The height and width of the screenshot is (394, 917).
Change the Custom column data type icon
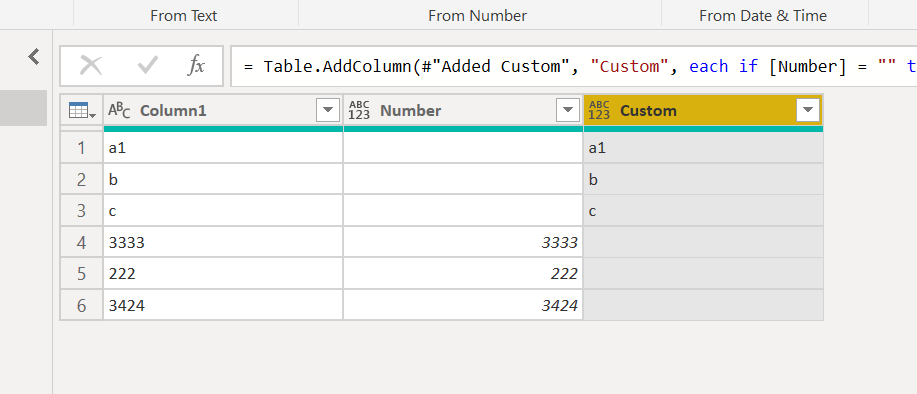click(599, 110)
